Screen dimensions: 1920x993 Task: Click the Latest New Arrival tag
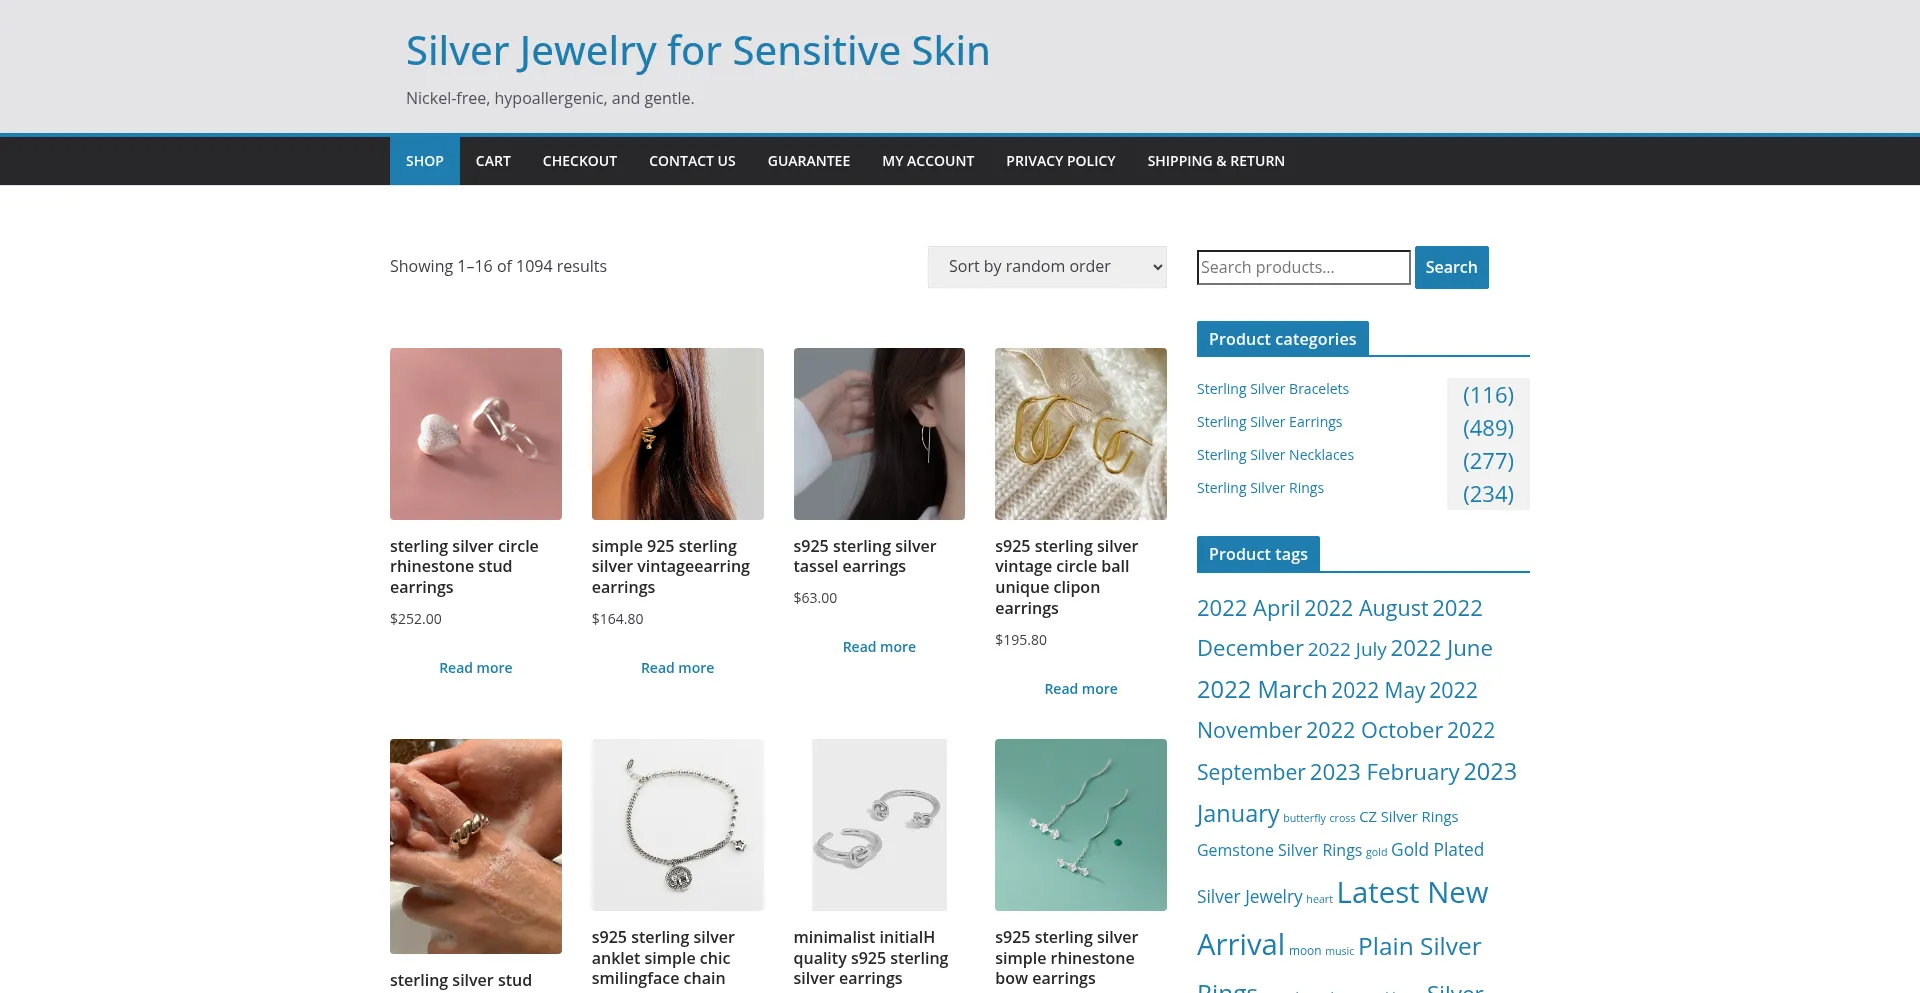(x=1412, y=893)
